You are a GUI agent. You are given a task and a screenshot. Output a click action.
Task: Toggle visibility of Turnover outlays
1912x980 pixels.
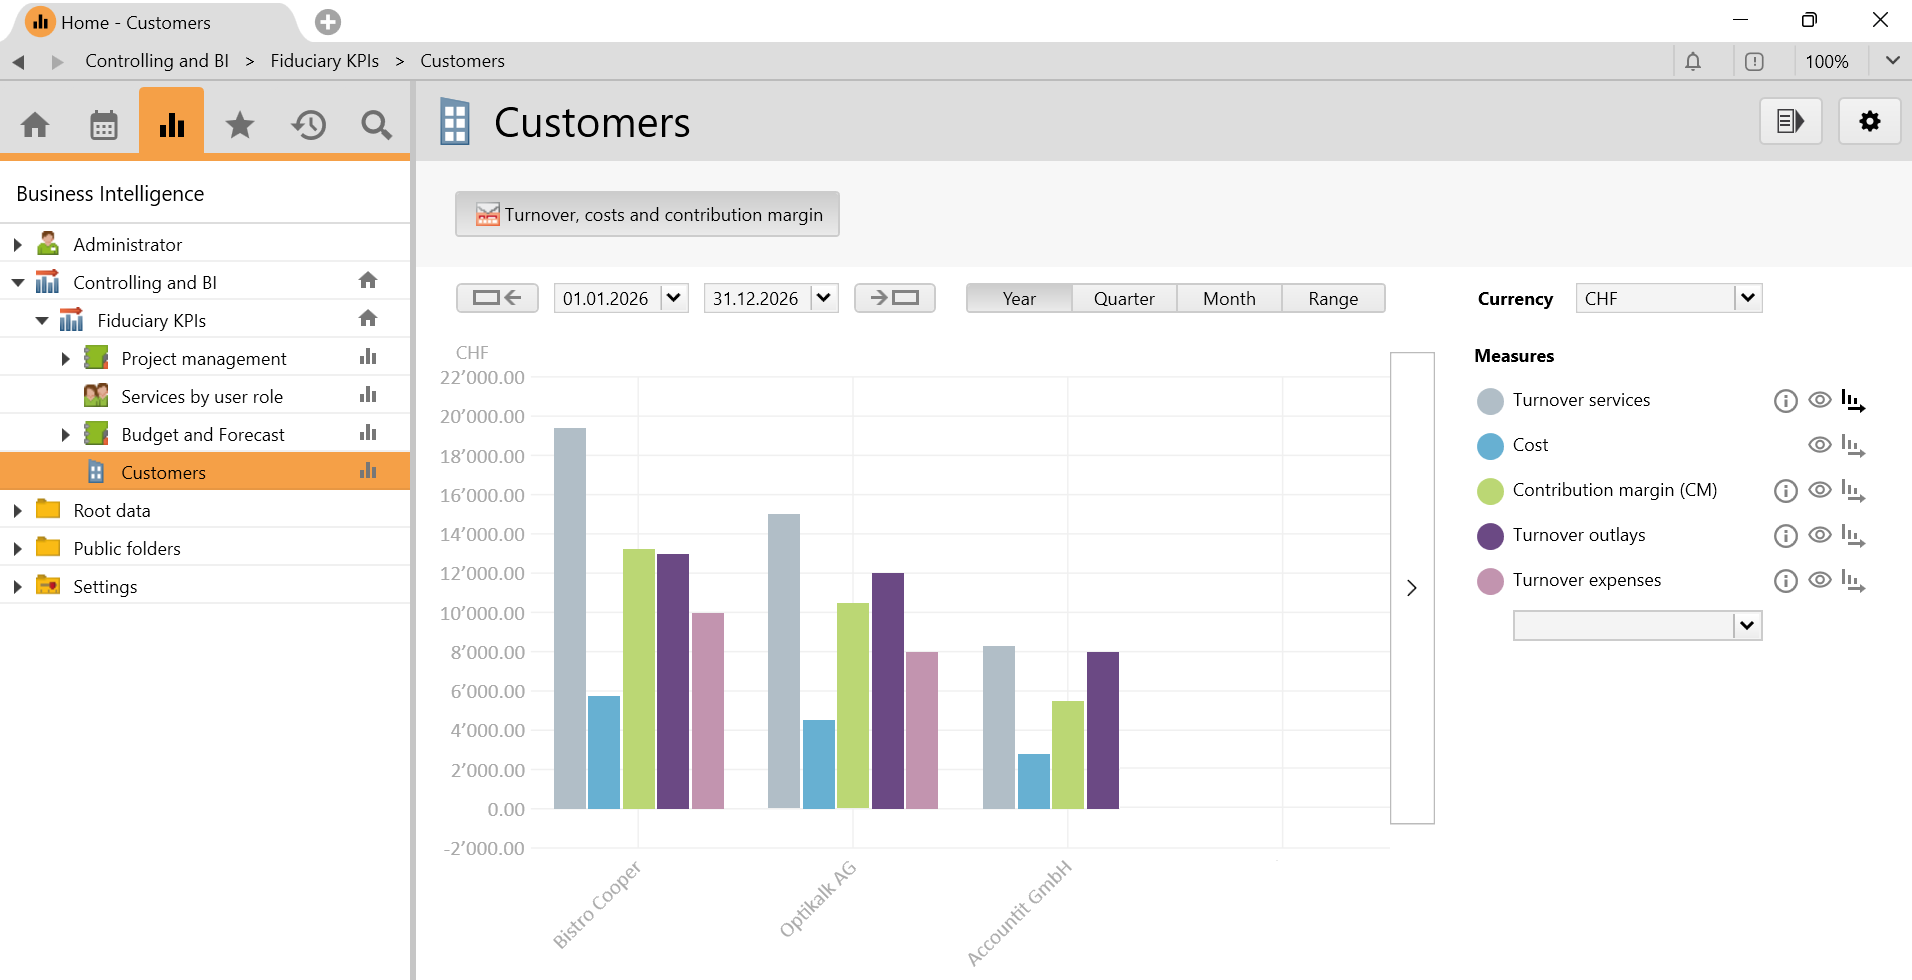pos(1820,535)
